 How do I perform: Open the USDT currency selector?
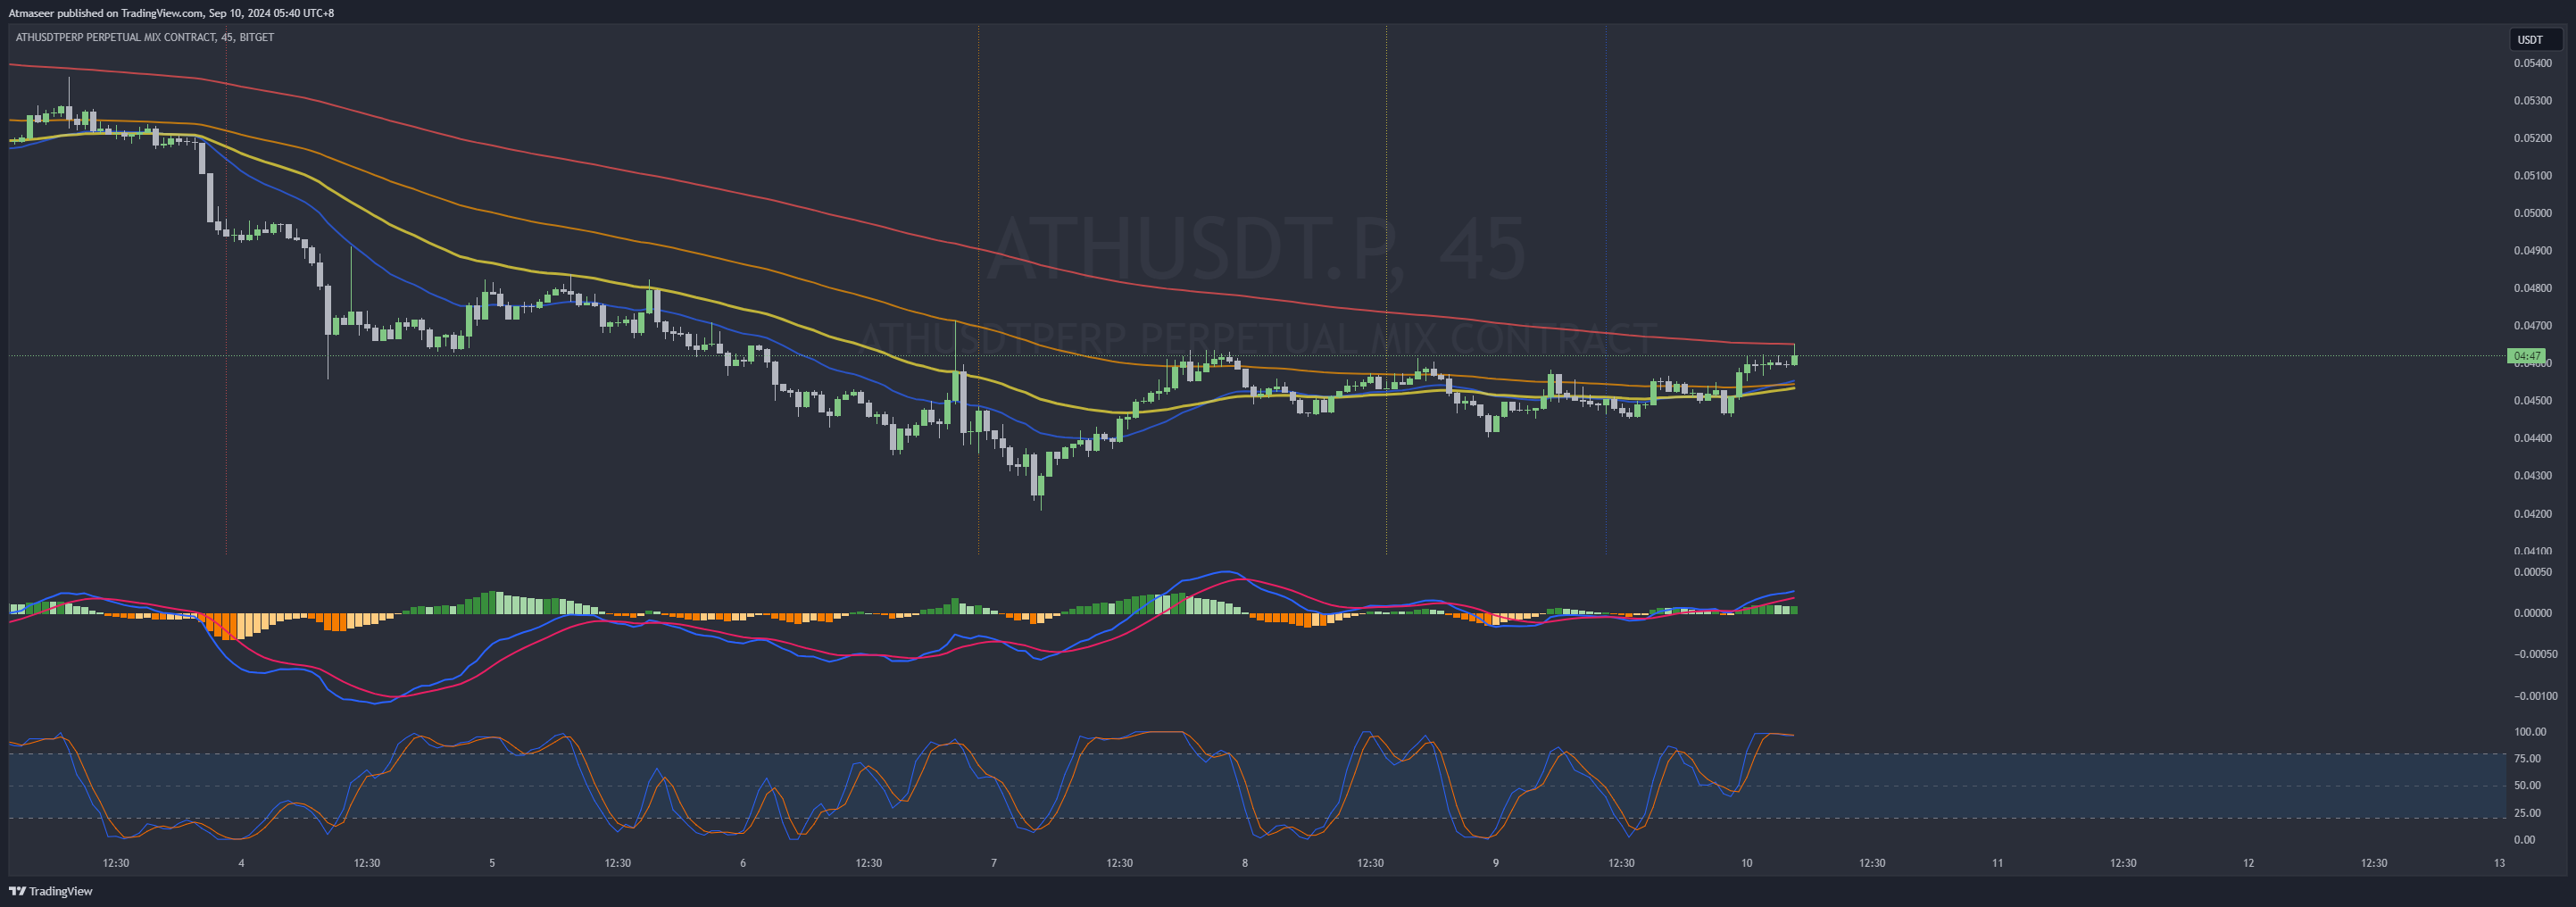tap(2535, 40)
